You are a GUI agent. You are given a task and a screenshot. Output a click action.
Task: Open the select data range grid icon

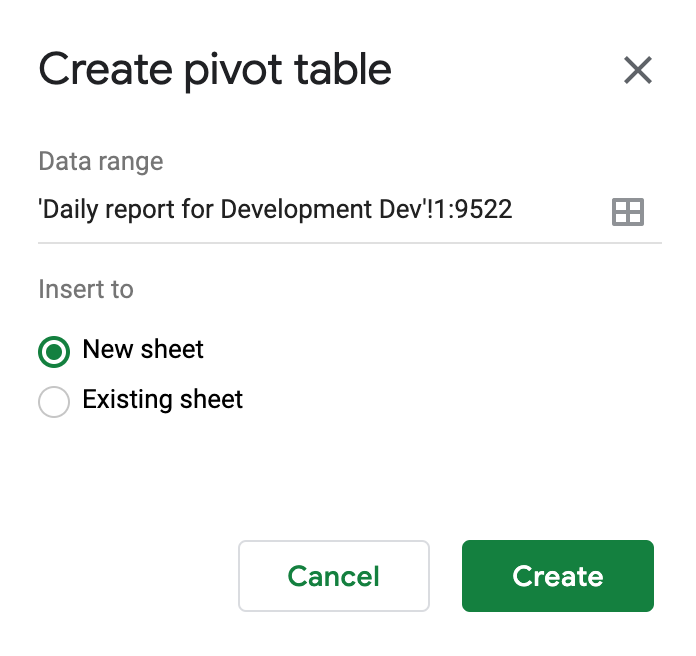point(628,212)
